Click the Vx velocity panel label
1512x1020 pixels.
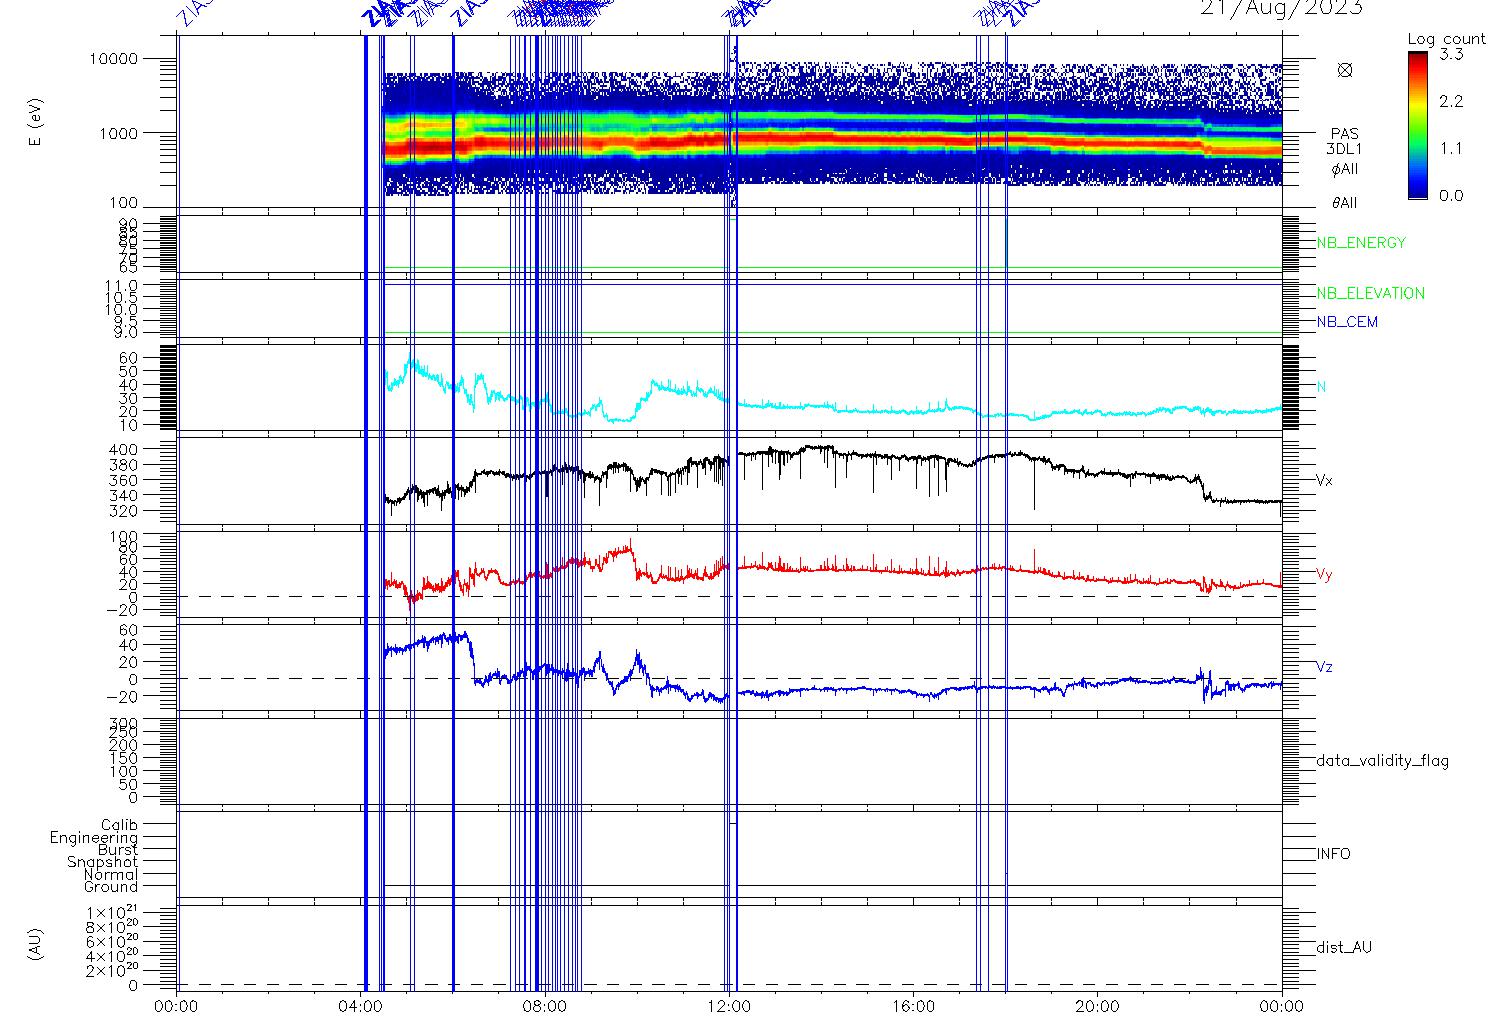(x=1324, y=480)
